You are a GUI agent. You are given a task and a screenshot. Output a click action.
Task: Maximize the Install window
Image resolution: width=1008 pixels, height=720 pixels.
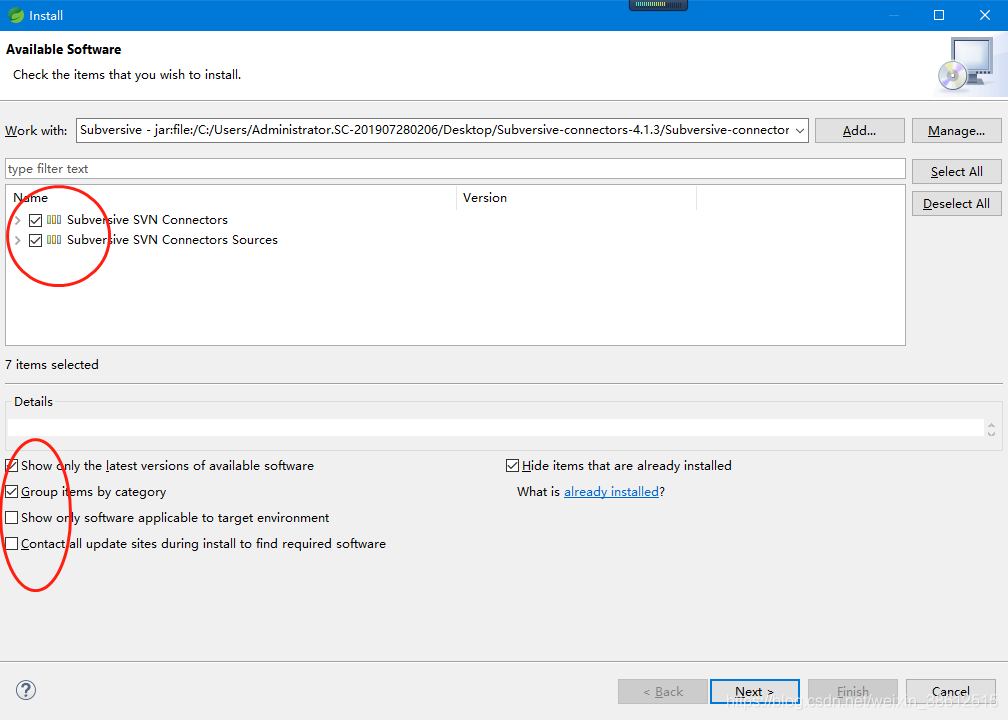[939, 15]
